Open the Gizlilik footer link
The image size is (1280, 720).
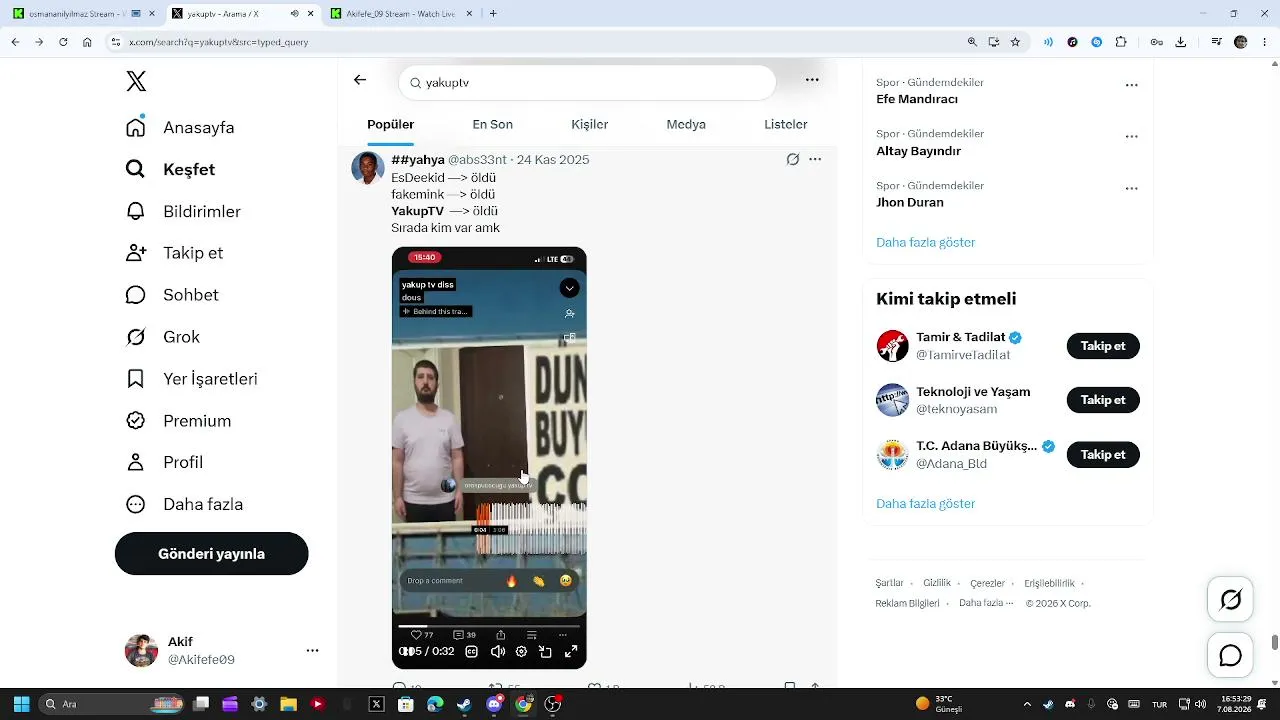937,583
